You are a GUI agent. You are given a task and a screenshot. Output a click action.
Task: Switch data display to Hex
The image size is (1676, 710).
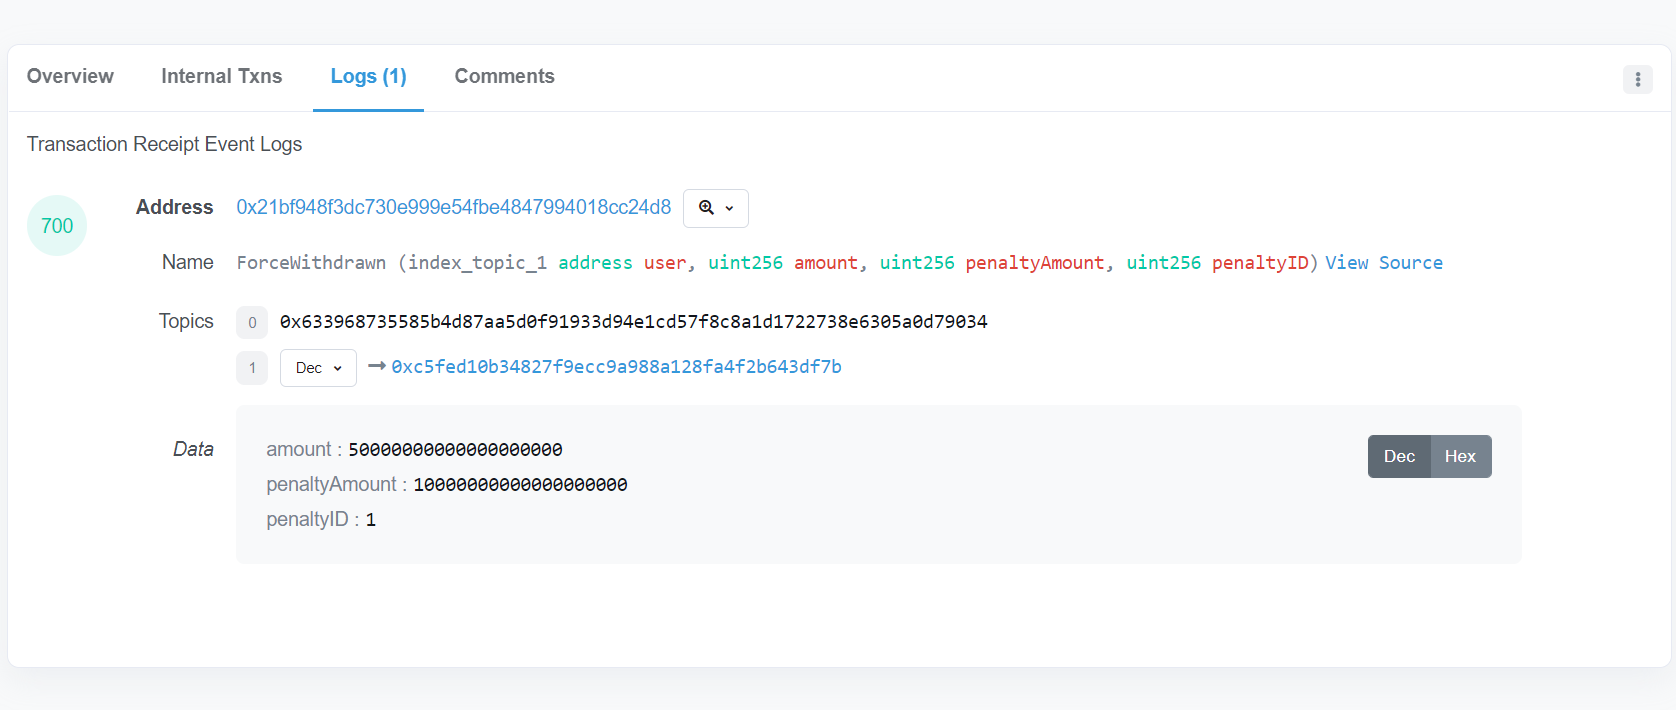[x=1460, y=456]
